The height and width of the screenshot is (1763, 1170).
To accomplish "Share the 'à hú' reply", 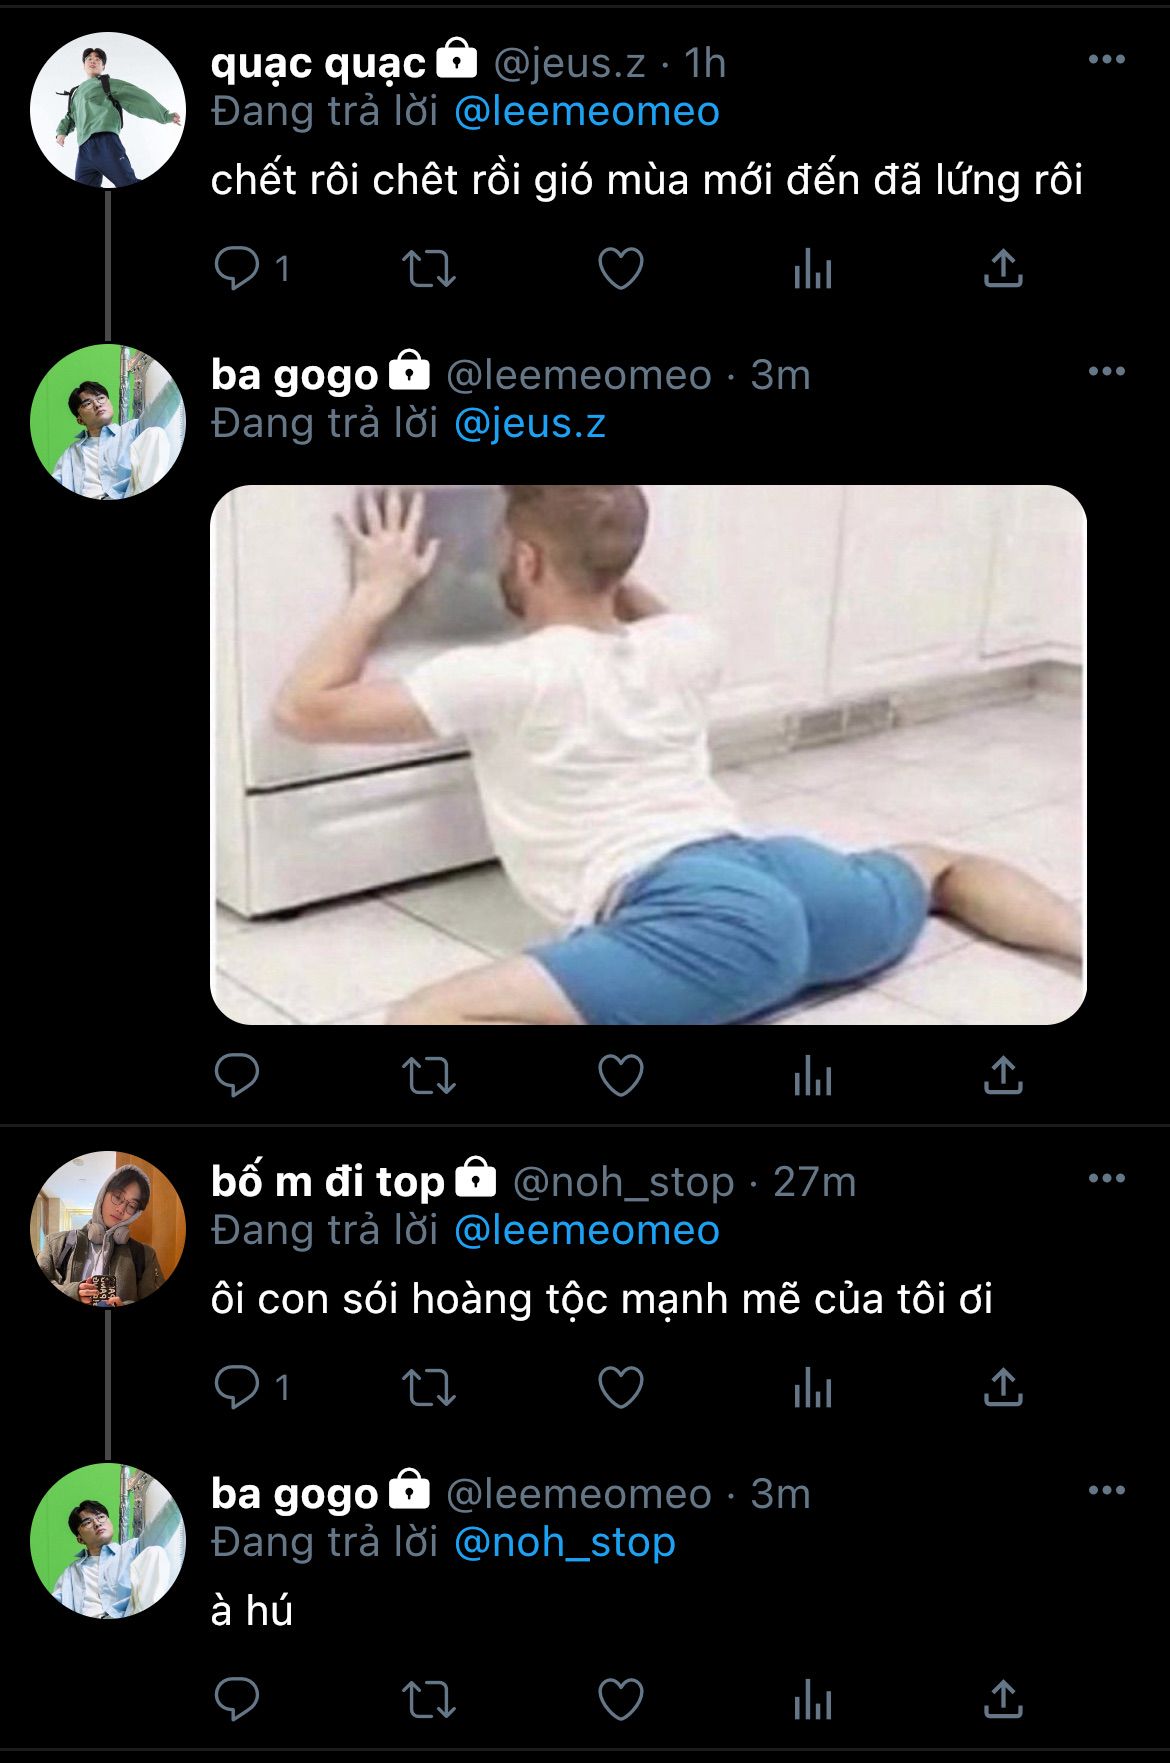I will click(x=1003, y=1698).
